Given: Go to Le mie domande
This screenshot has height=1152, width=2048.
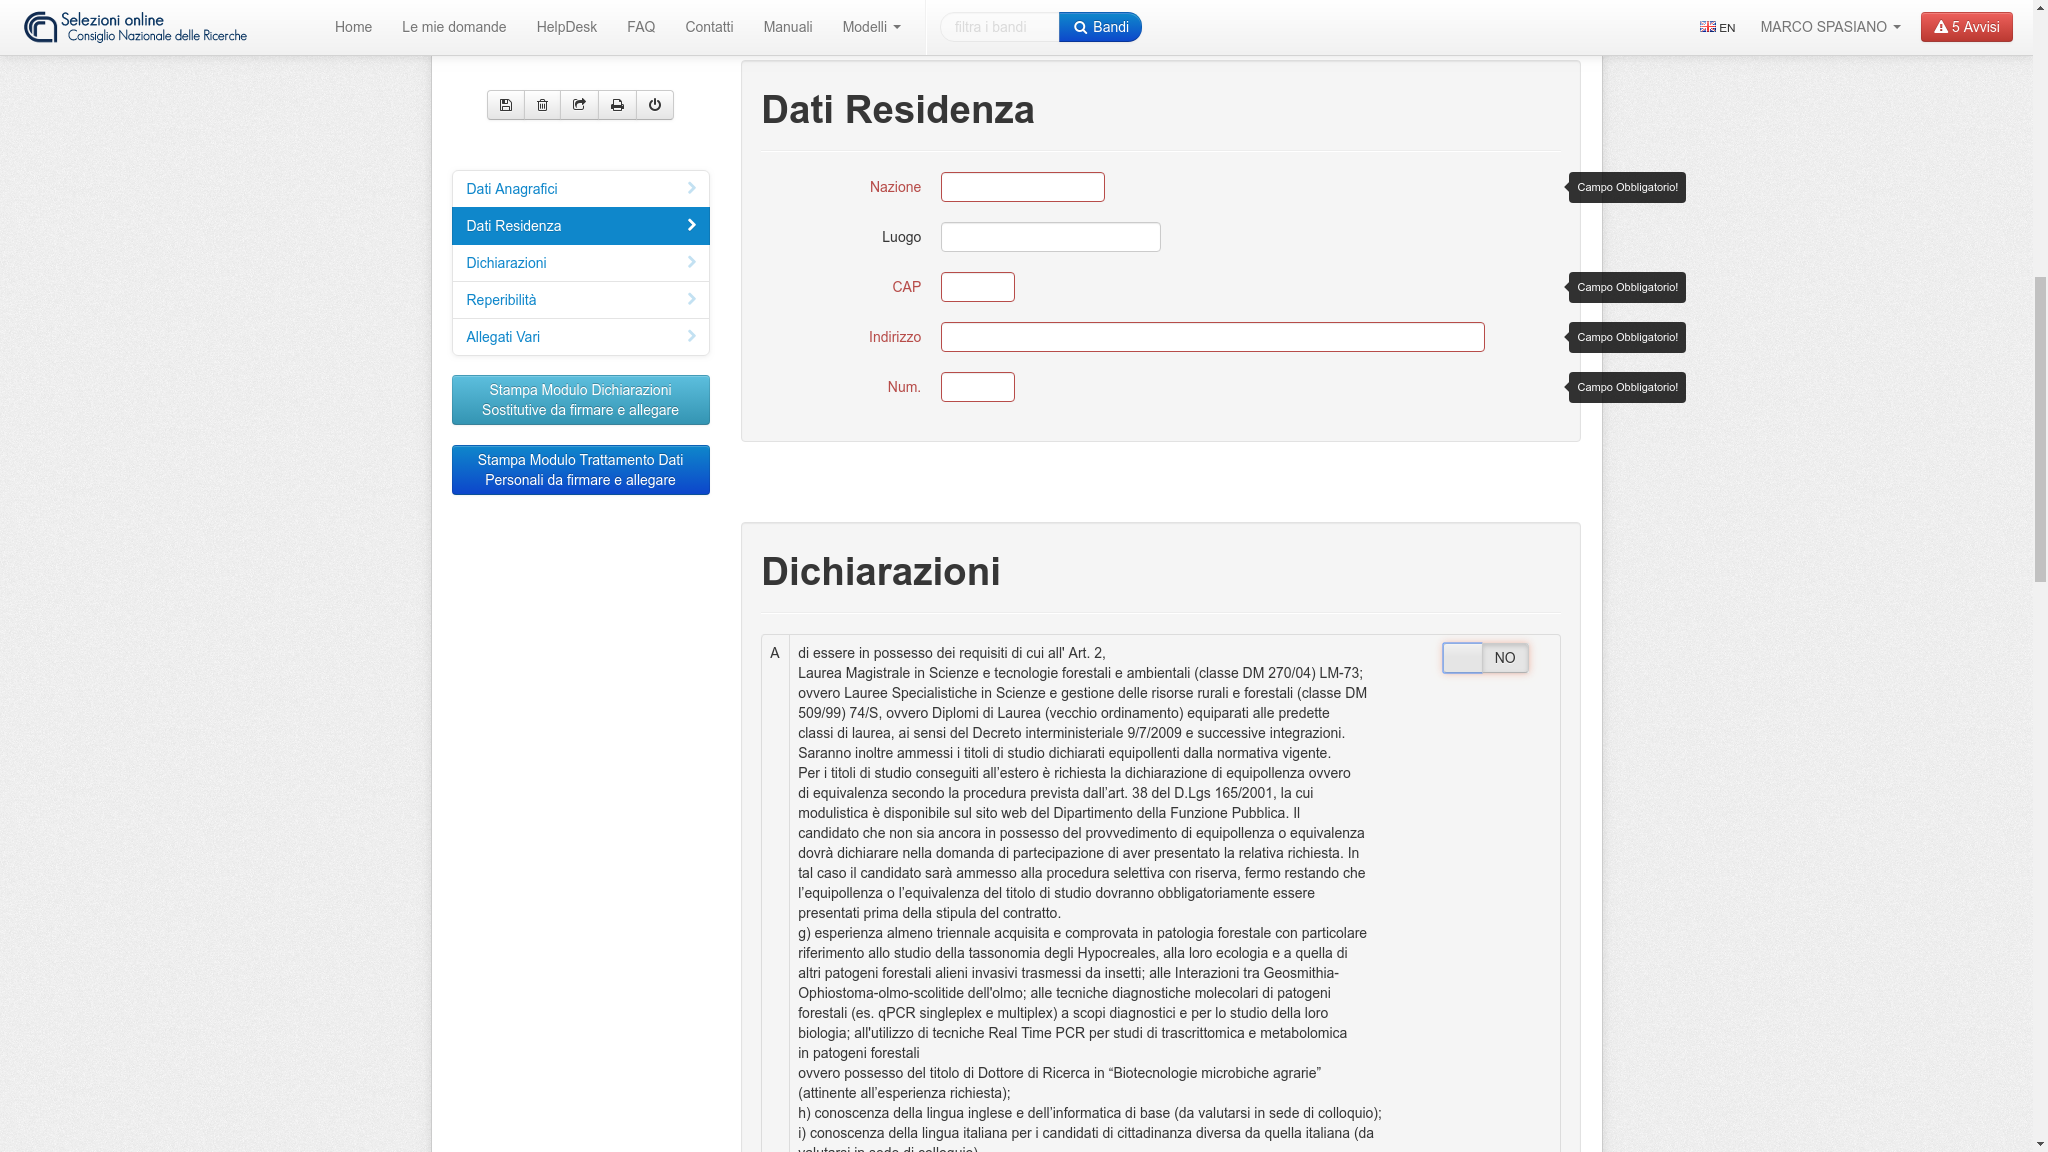Looking at the screenshot, I should [x=454, y=27].
